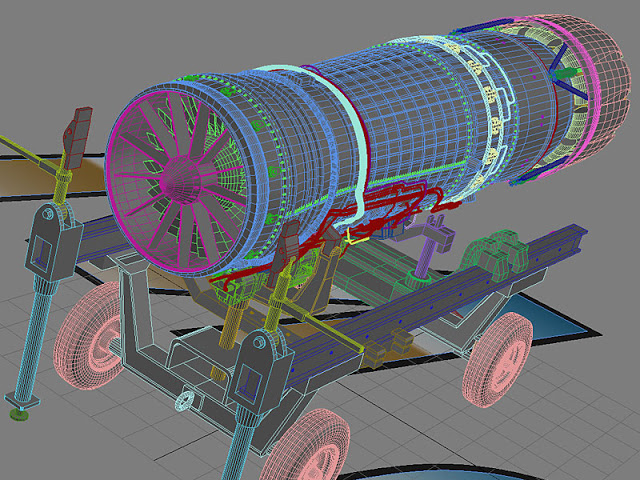Select the purple support bracket beneath engine
The width and height of the screenshot is (640, 480).
427,244
